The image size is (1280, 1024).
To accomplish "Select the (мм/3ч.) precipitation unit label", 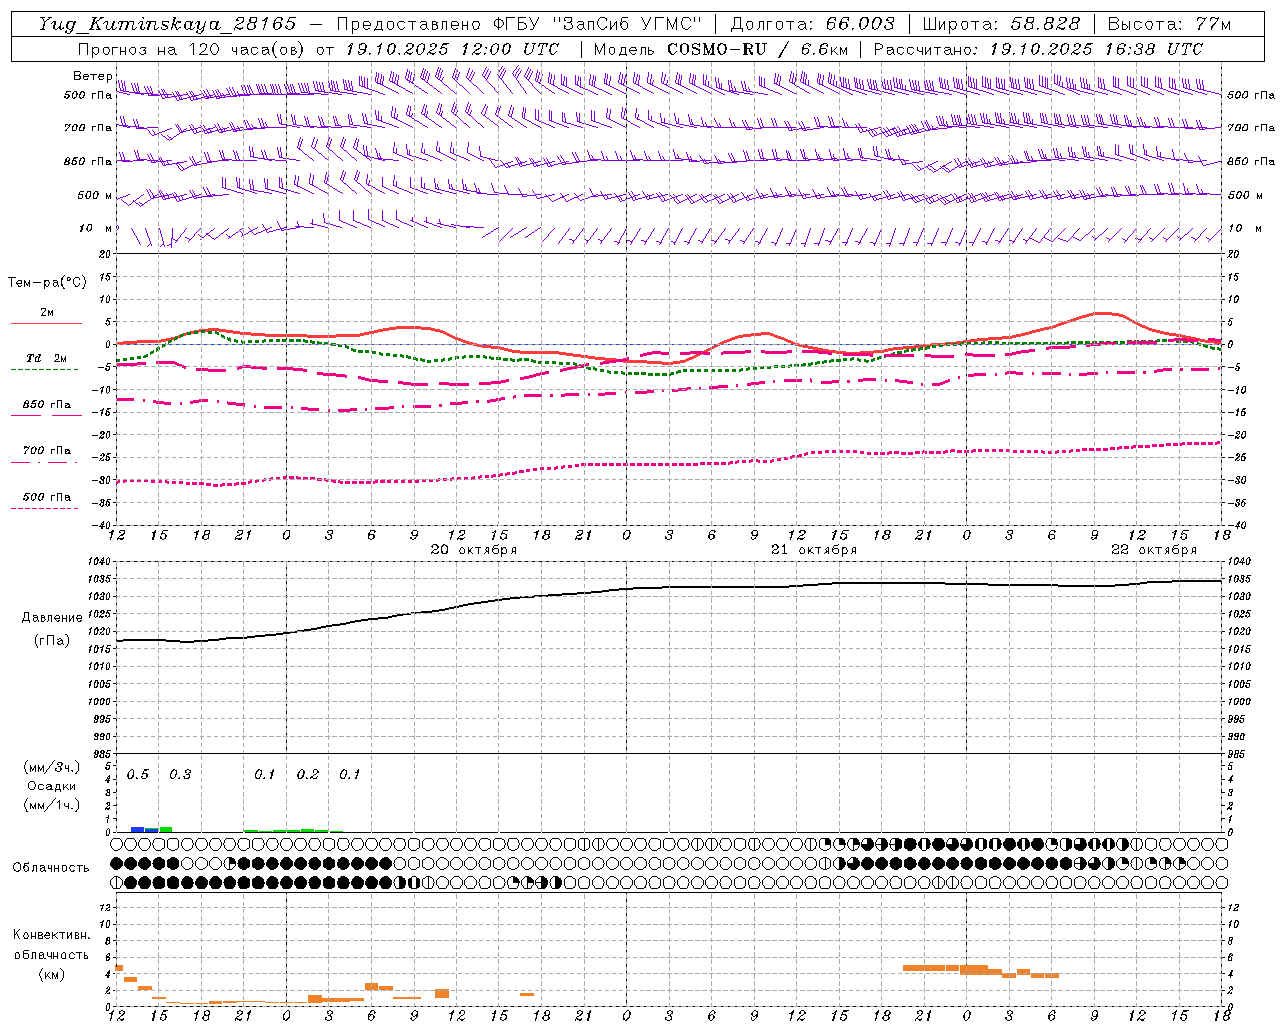I will (x=51, y=767).
